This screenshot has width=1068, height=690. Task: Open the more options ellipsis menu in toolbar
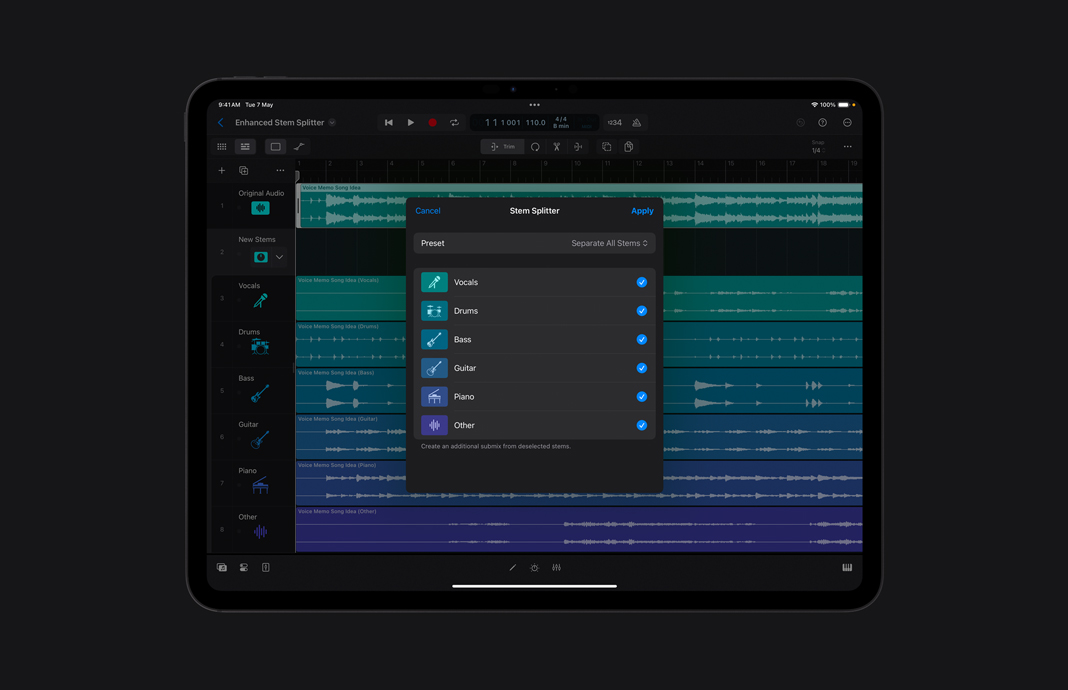click(847, 146)
